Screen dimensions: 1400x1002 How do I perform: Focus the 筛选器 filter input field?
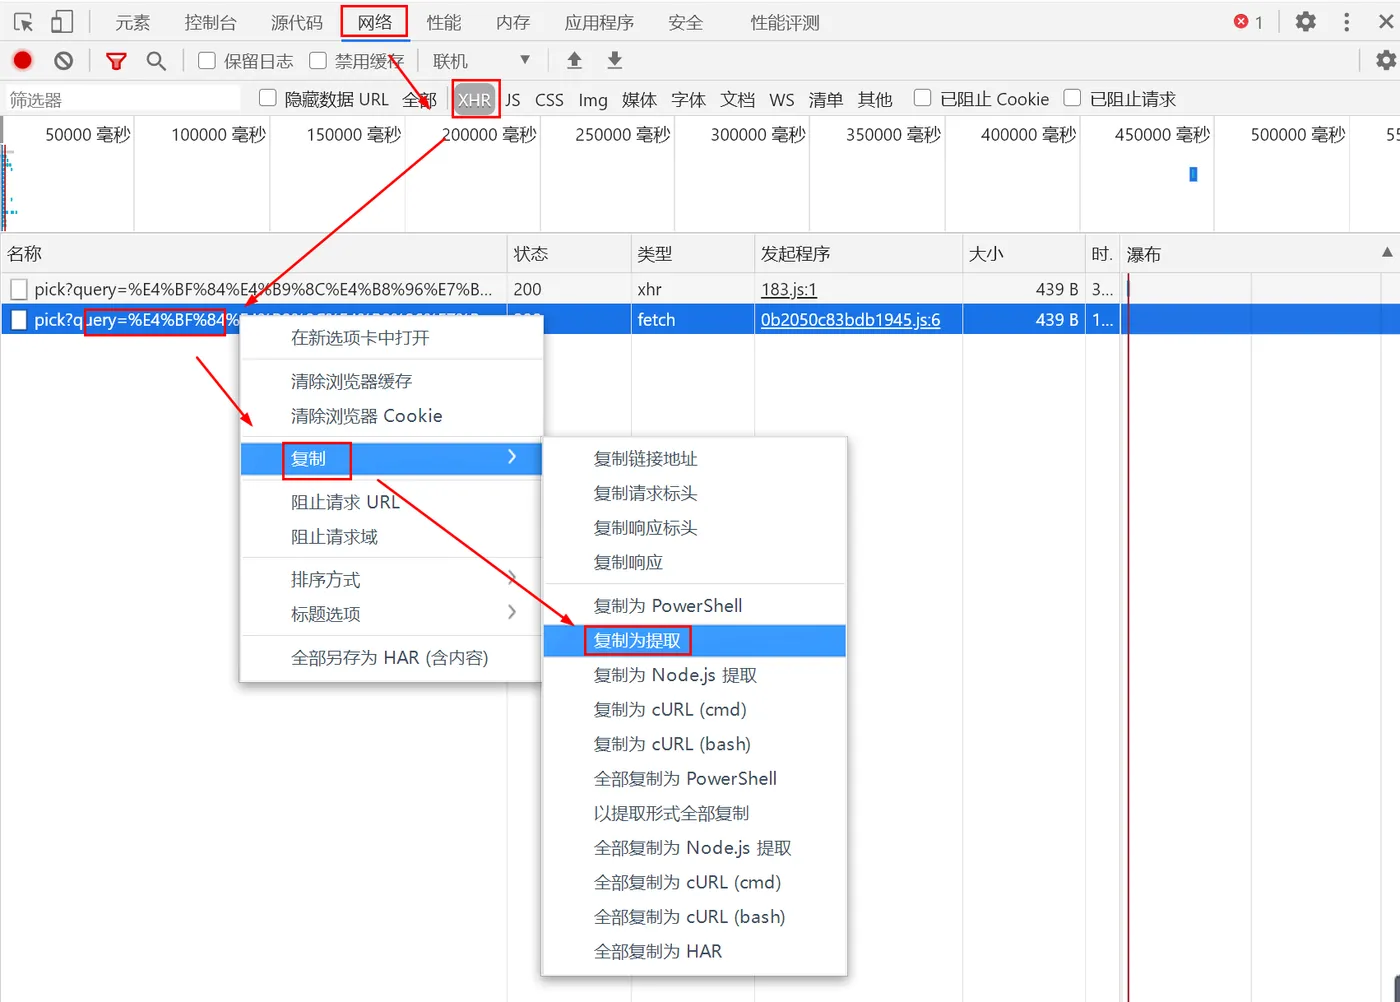coord(123,99)
